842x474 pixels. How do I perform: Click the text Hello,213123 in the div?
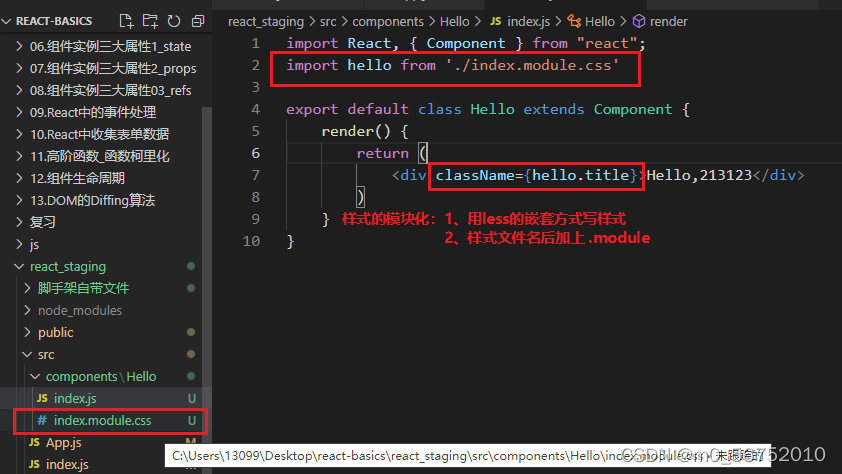coord(699,176)
